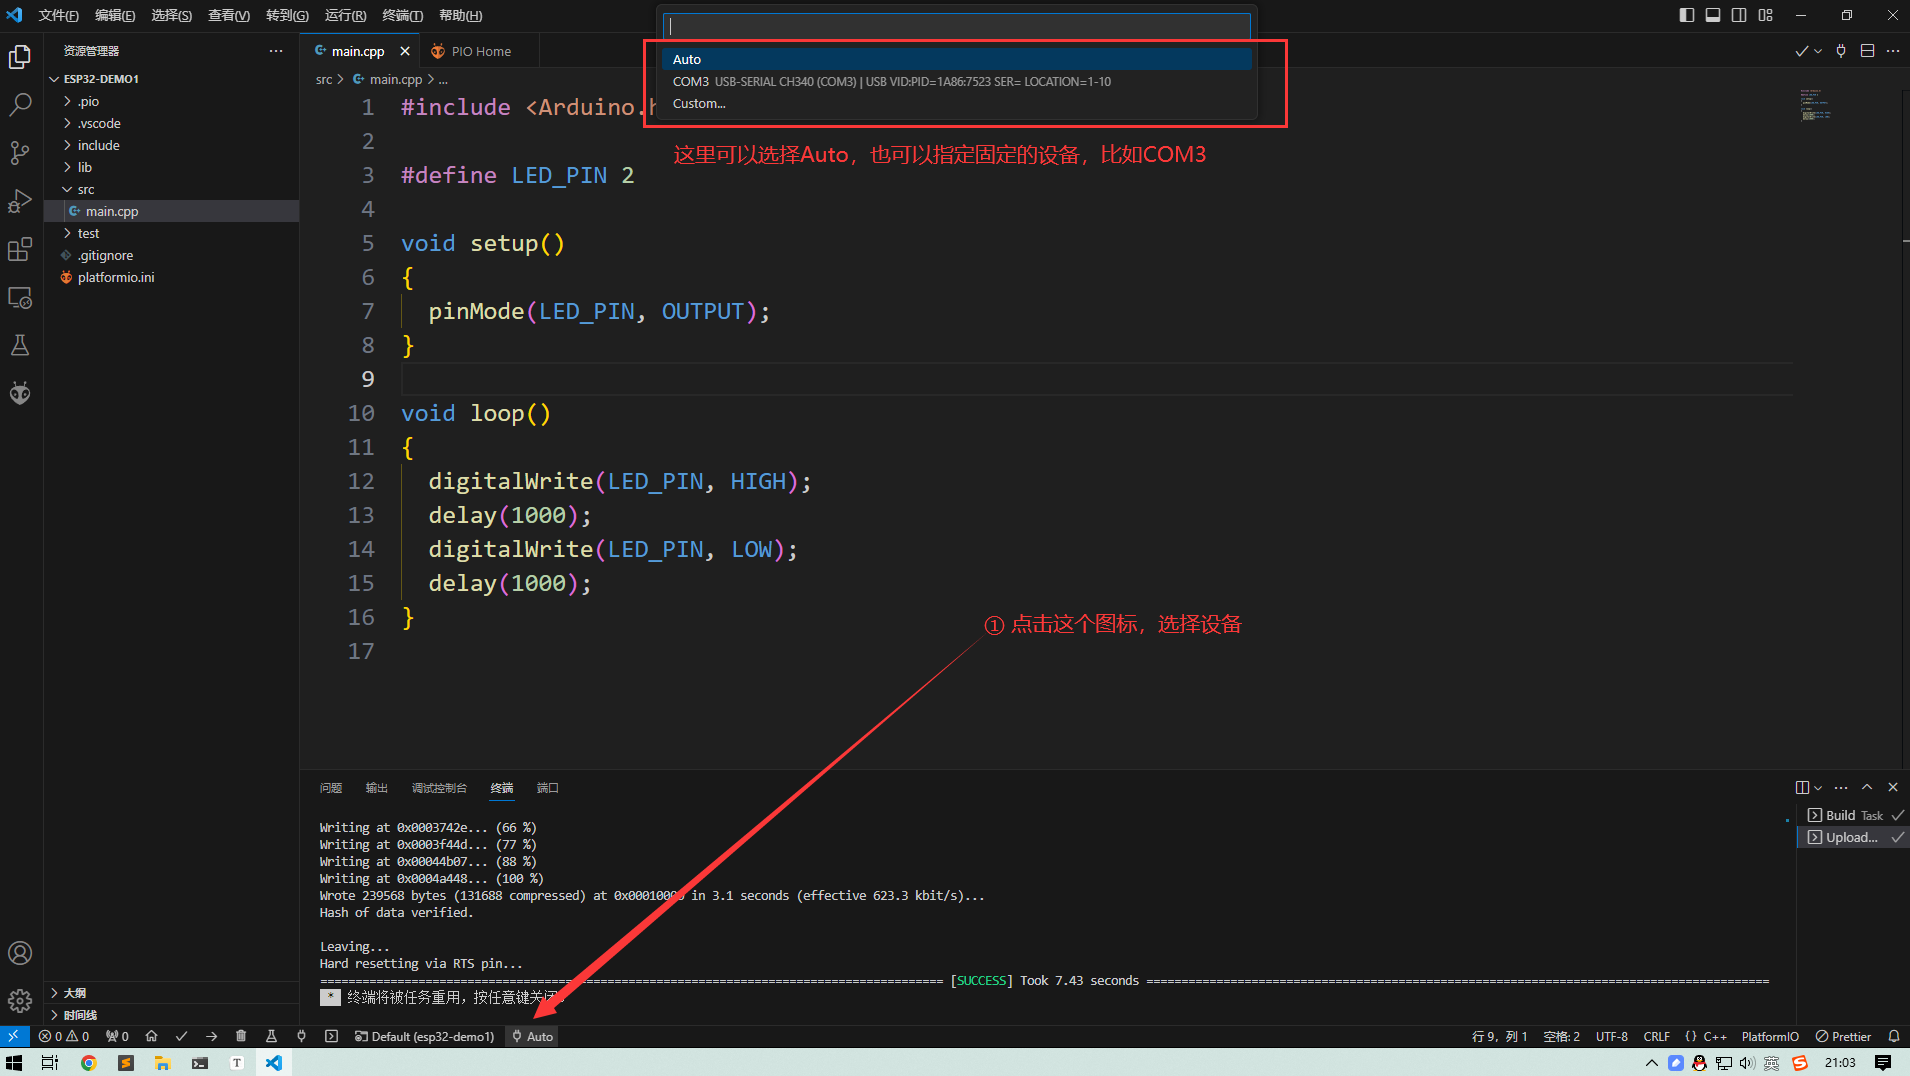
Task: Expand the .vscode folder
Action: tap(172, 123)
